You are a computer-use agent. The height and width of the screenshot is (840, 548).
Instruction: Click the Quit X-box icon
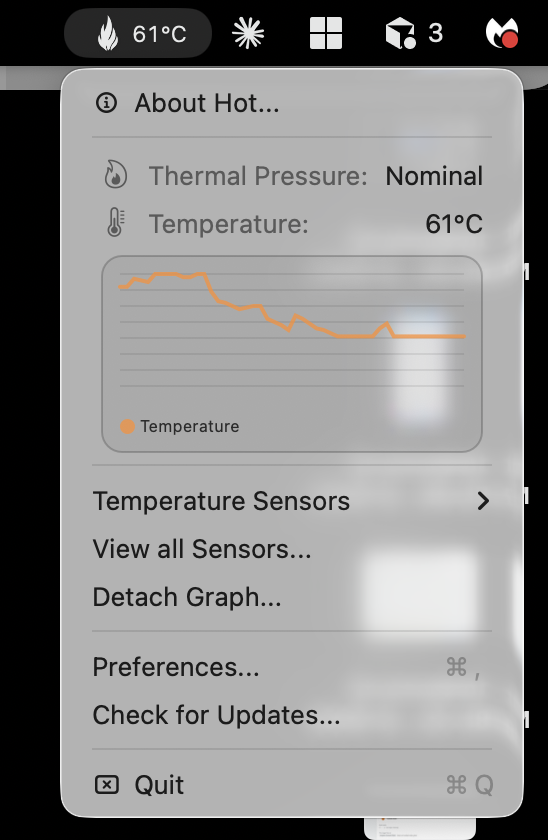tap(107, 785)
